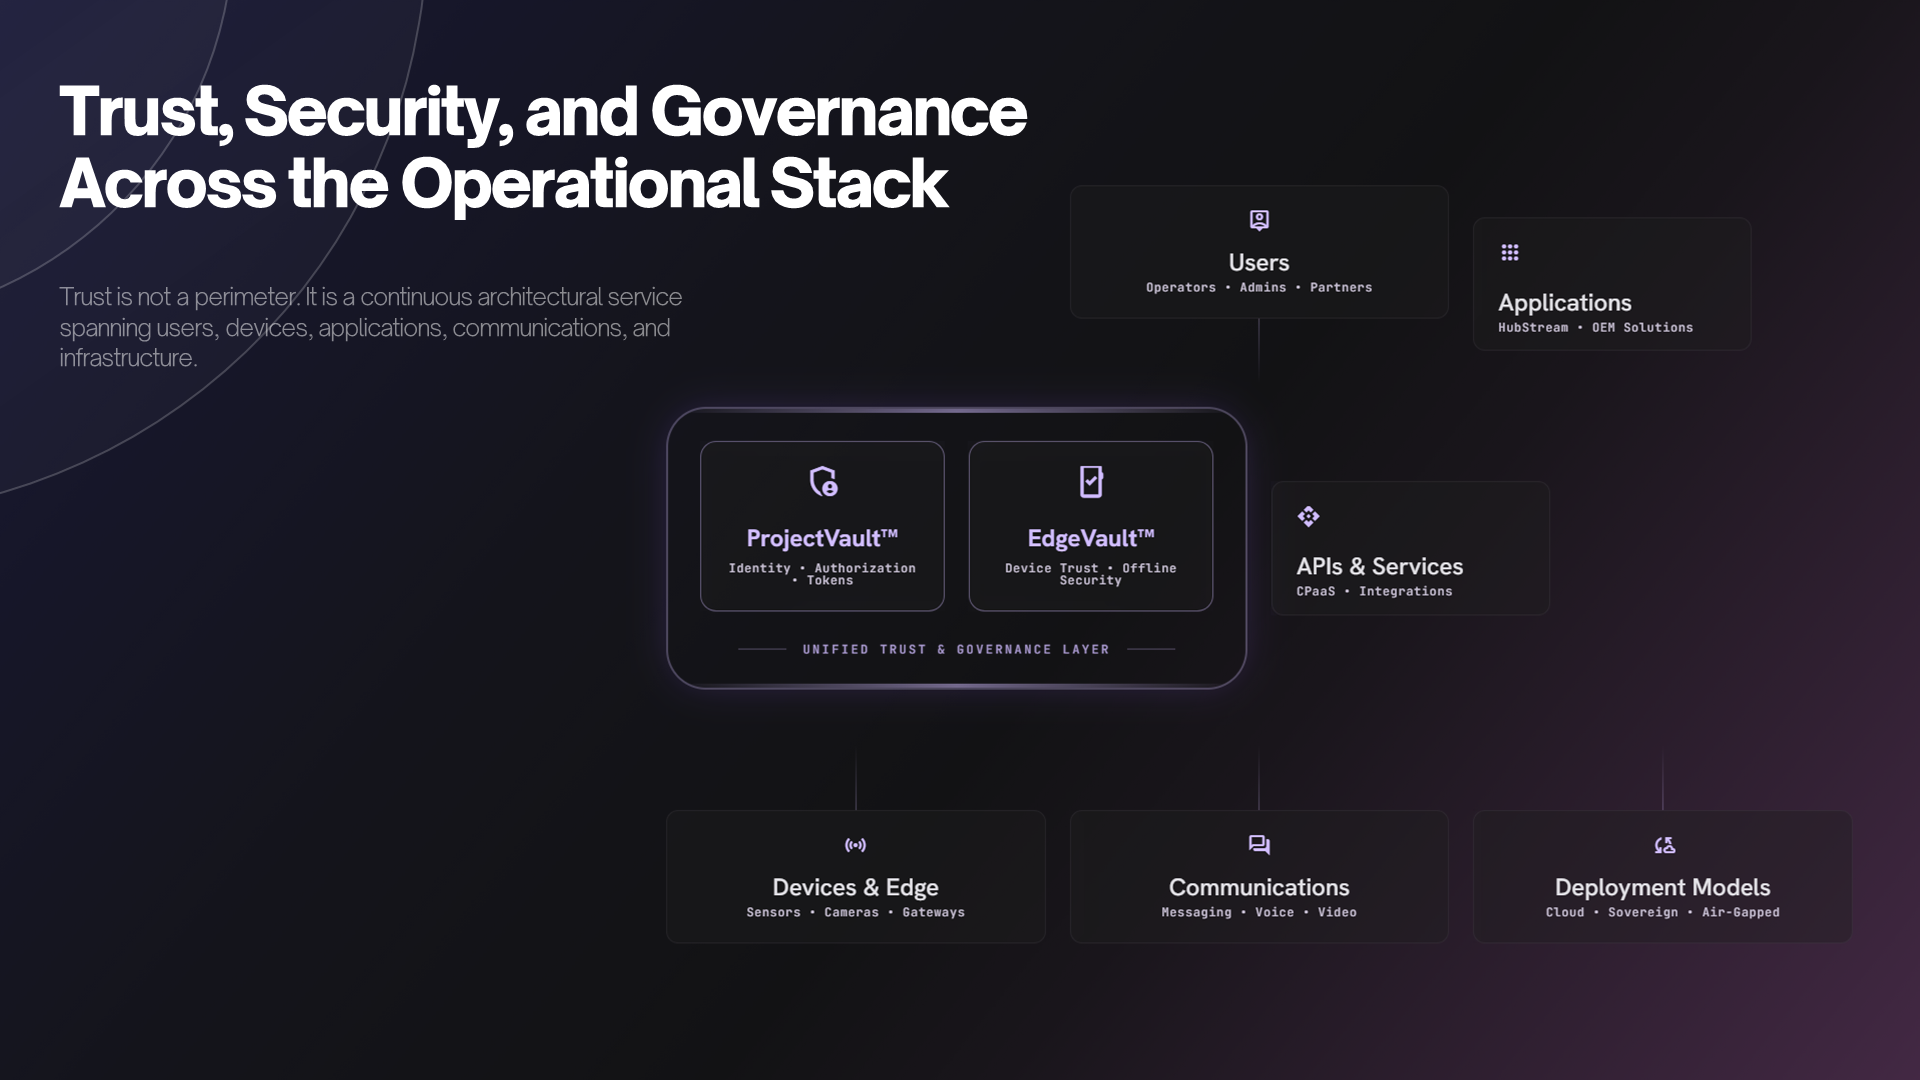Image resolution: width=1920 pixels, height=1080 pixels.
Task: Click 'Identity • Authorization • Tokens' text
Action: click(822, 574)
